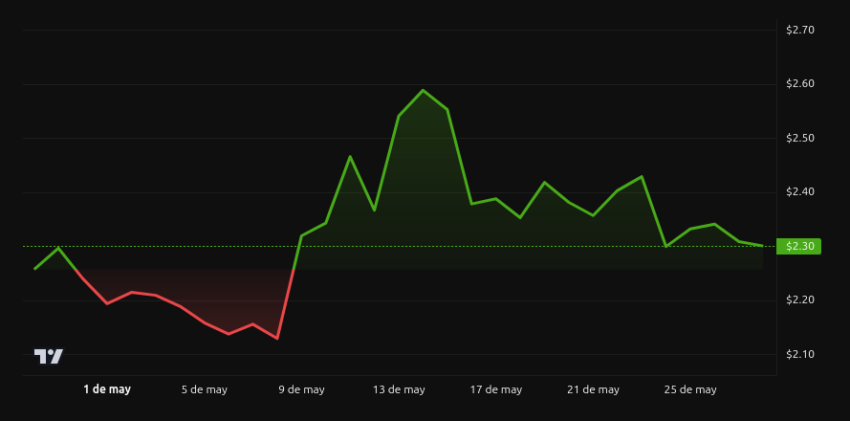
Task: Select the $2.60 price axis label
Action: click(800, 84)
